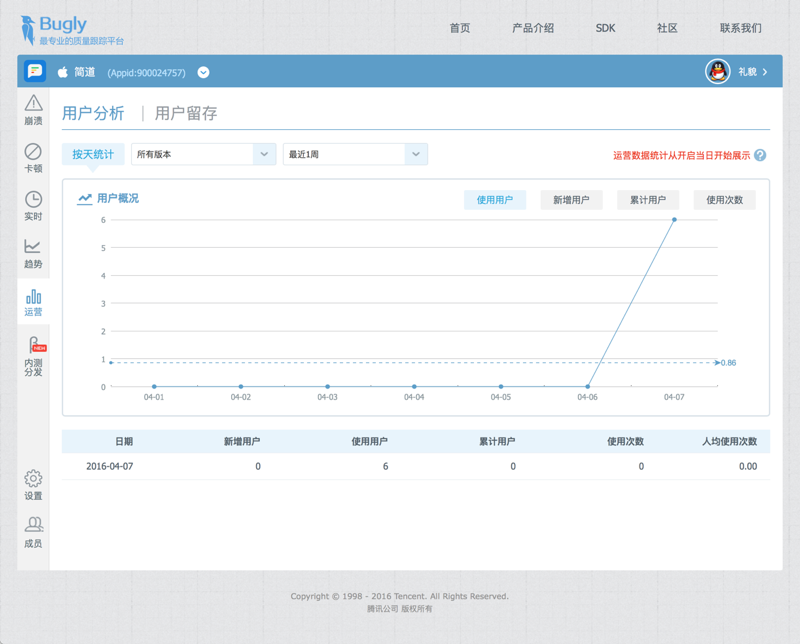Click the 礼貌 username

(747, 72)
